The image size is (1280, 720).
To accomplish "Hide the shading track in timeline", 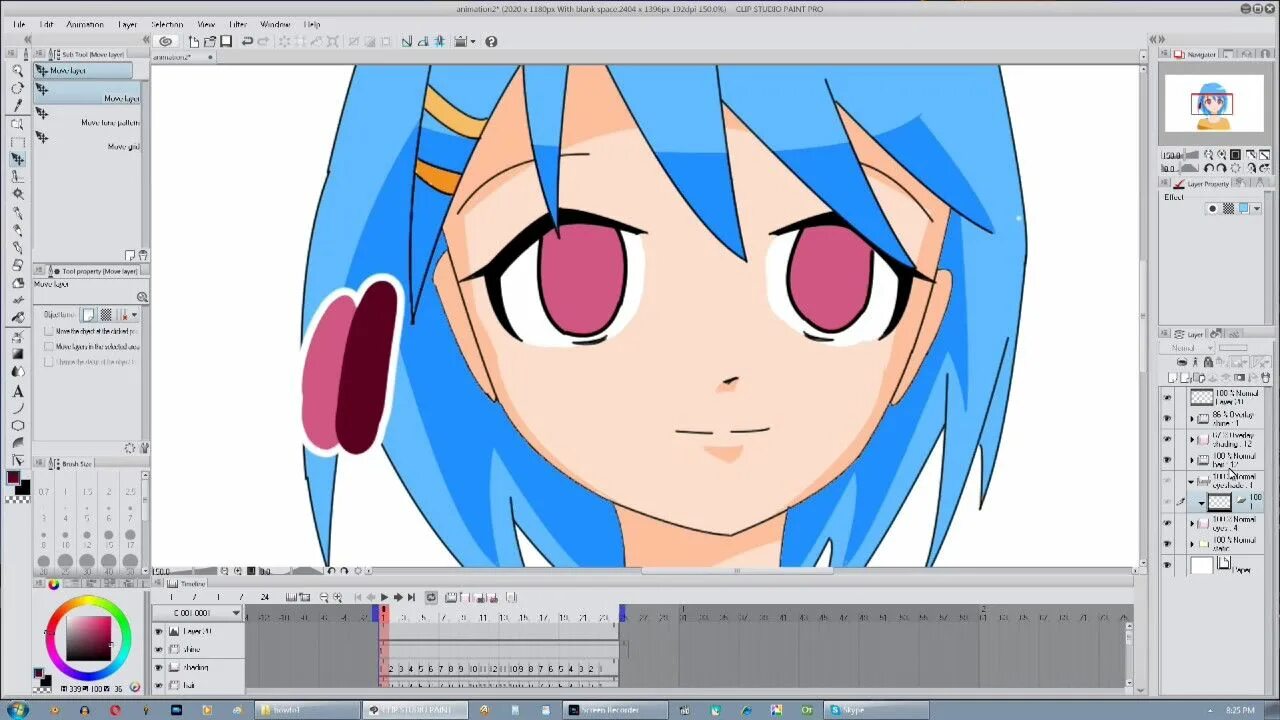I will pos(158,667).
